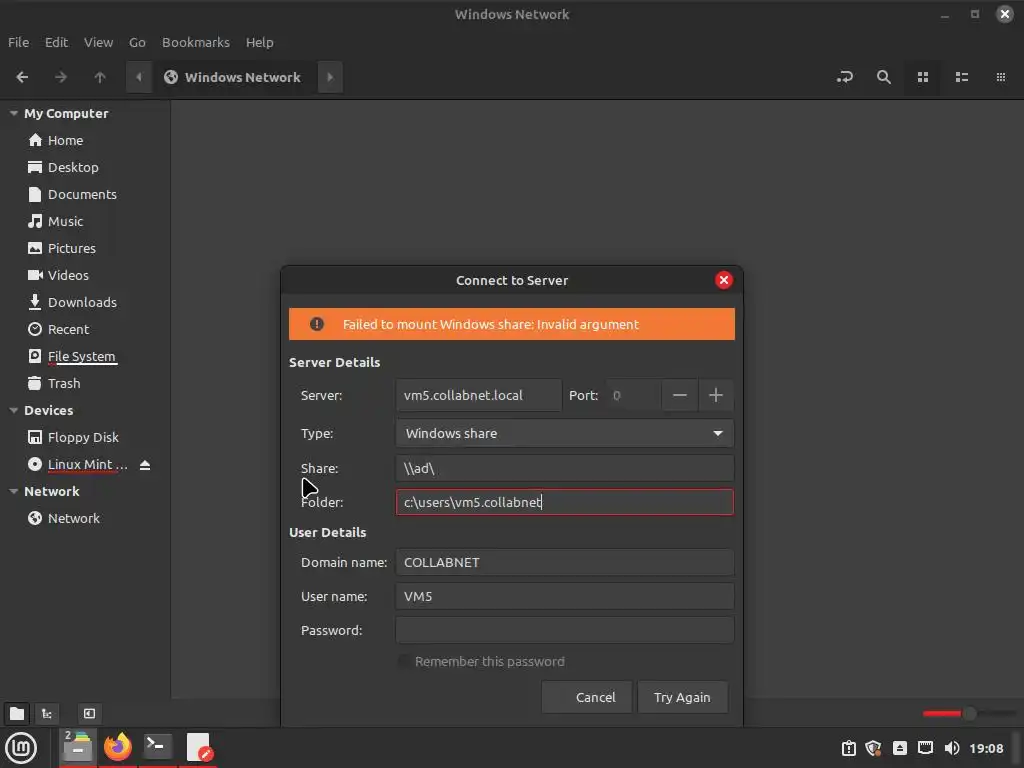Increase the port number with plus
Image resolution: width=1024 pixels, height=768 pixels.
(716, 395)
